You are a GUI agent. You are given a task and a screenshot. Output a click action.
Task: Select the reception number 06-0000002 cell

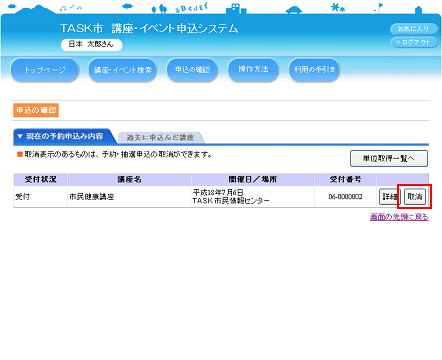345,197
